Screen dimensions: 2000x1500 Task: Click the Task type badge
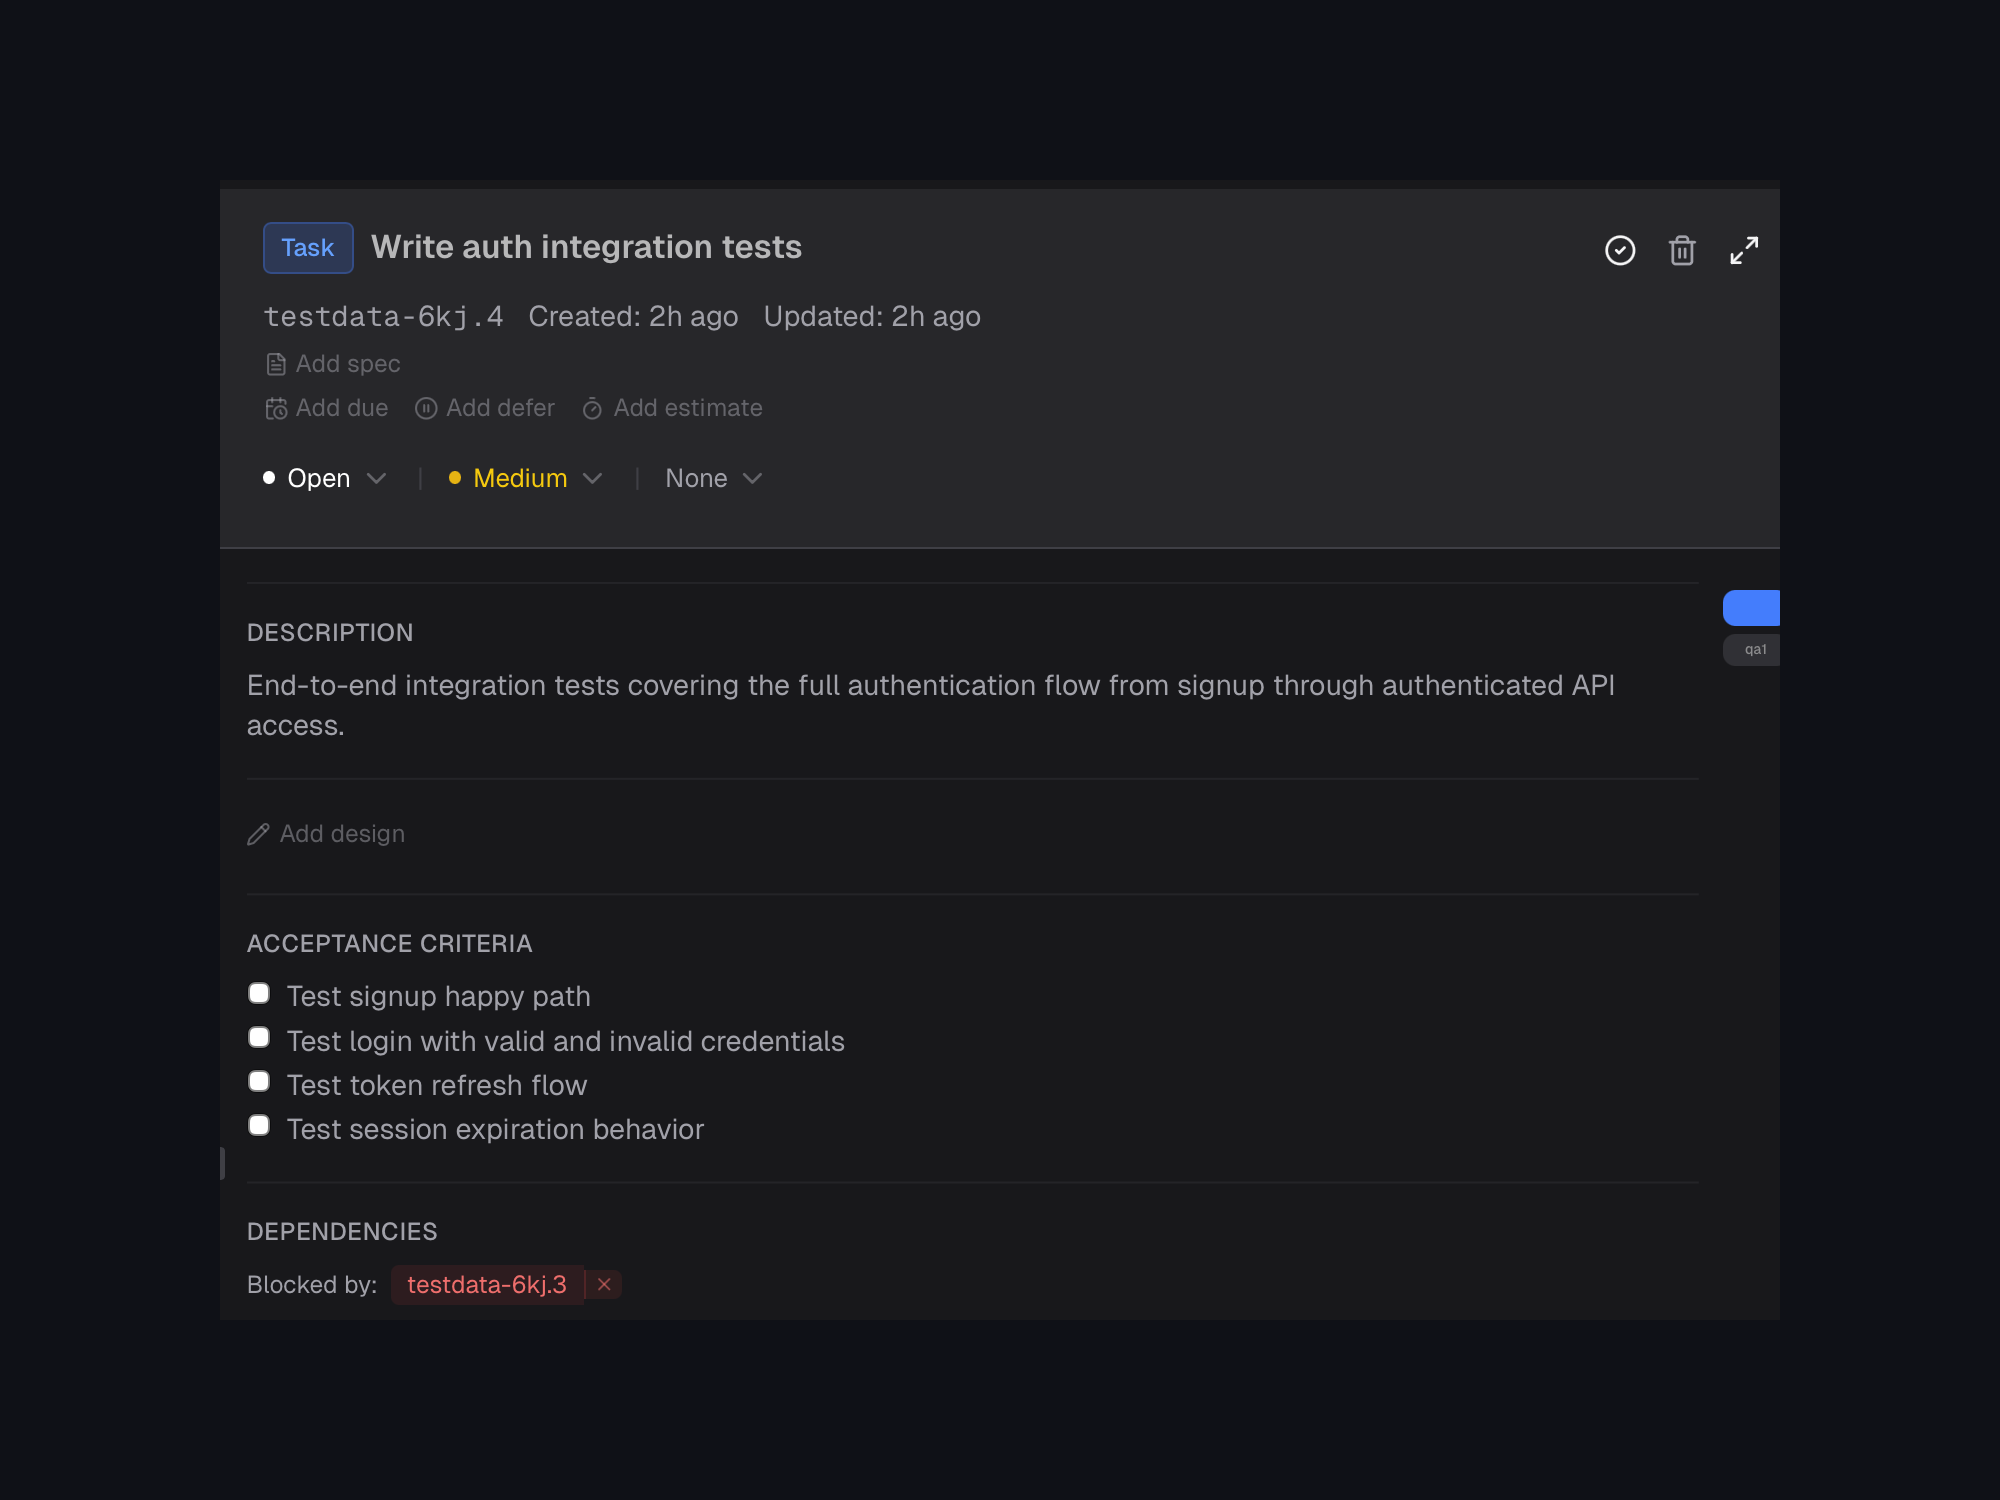click(308, 247)
